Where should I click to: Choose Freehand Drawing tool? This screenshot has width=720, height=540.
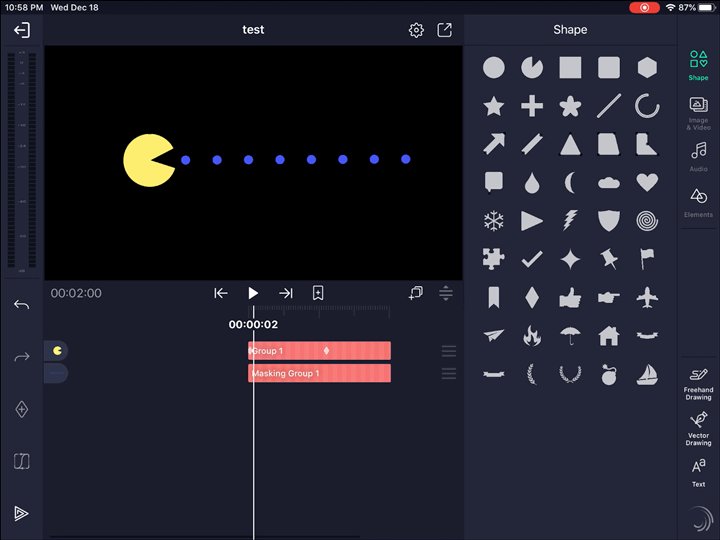click(x=698, y=384)
